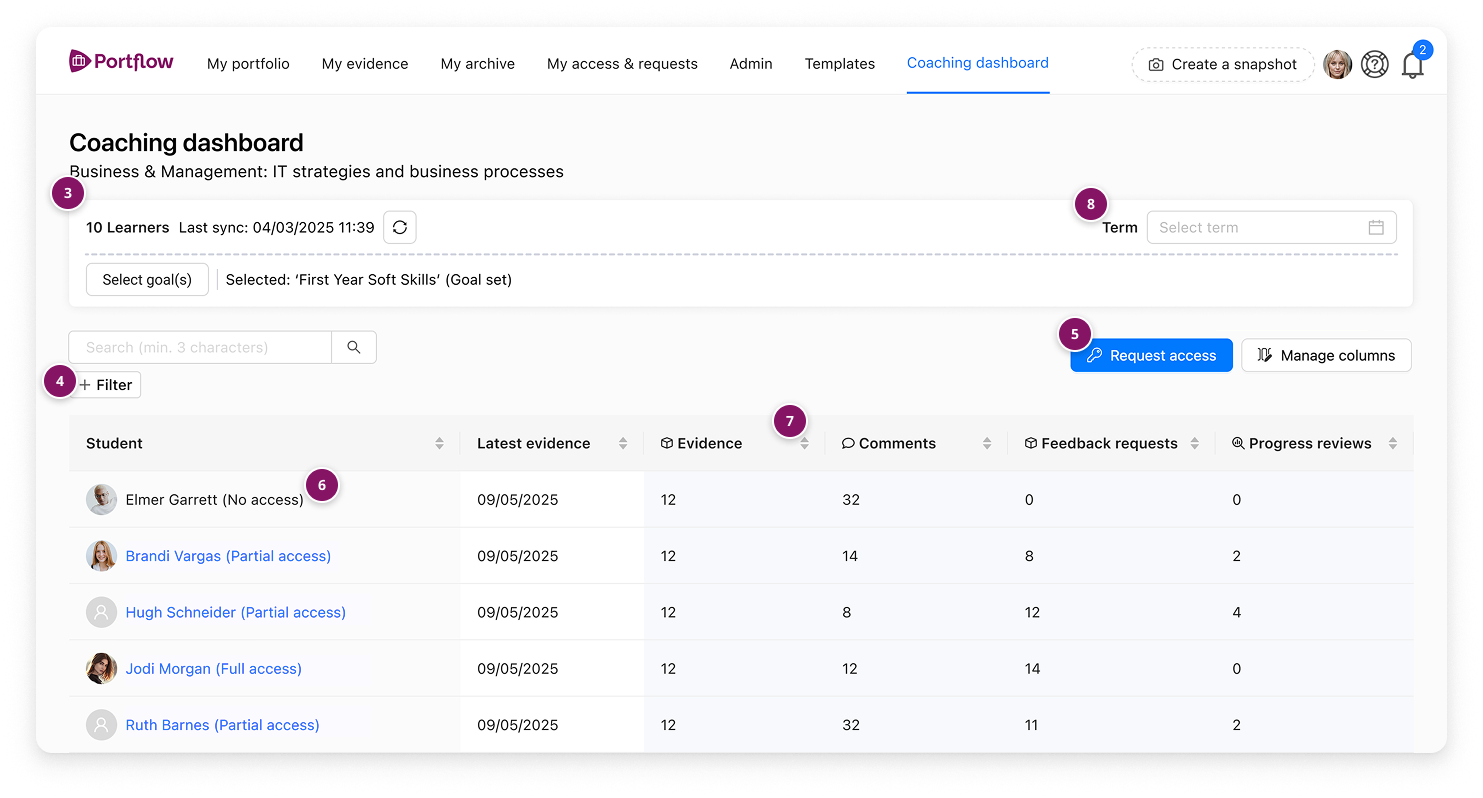Sort by Comments column arrows
Screen dimensions: 1483x798
[987, 443]
